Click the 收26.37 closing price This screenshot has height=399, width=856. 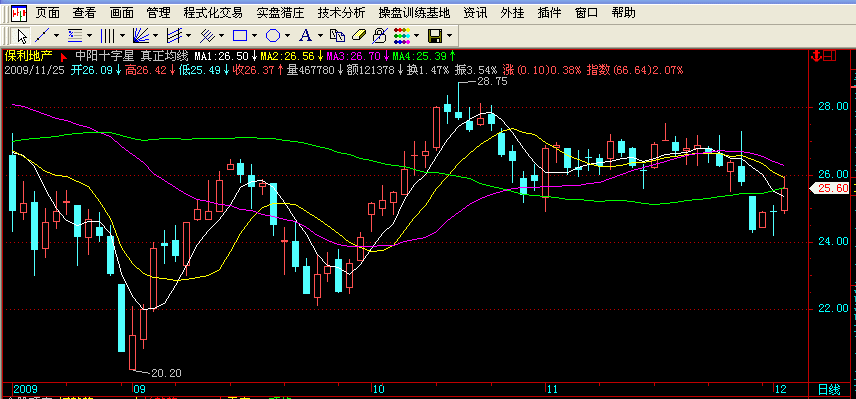(252, 70)
